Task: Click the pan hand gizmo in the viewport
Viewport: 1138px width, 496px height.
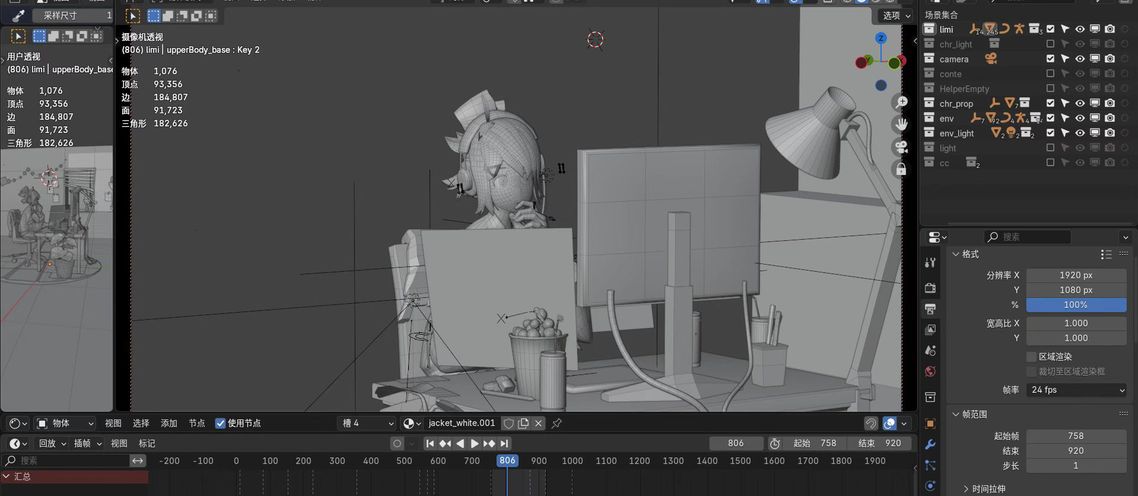Action: click(x=901, y=124)
